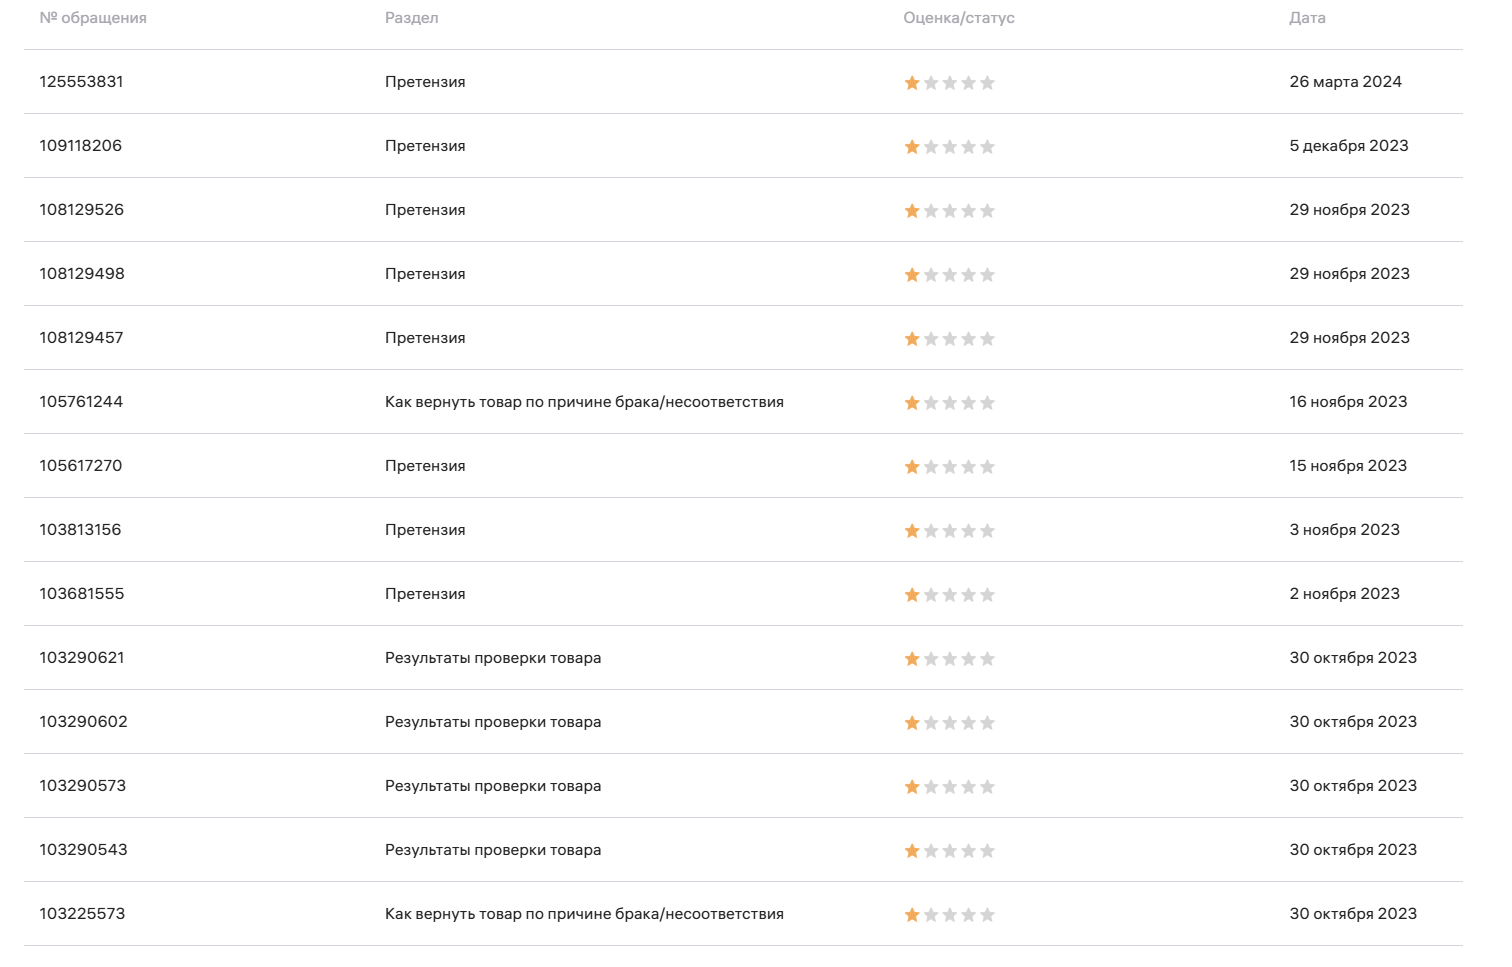Viewport: 1512px width, 967px height.
Task: Select fifth star for request 103290543
Action: pyautogui.click(x=987, y=851)
